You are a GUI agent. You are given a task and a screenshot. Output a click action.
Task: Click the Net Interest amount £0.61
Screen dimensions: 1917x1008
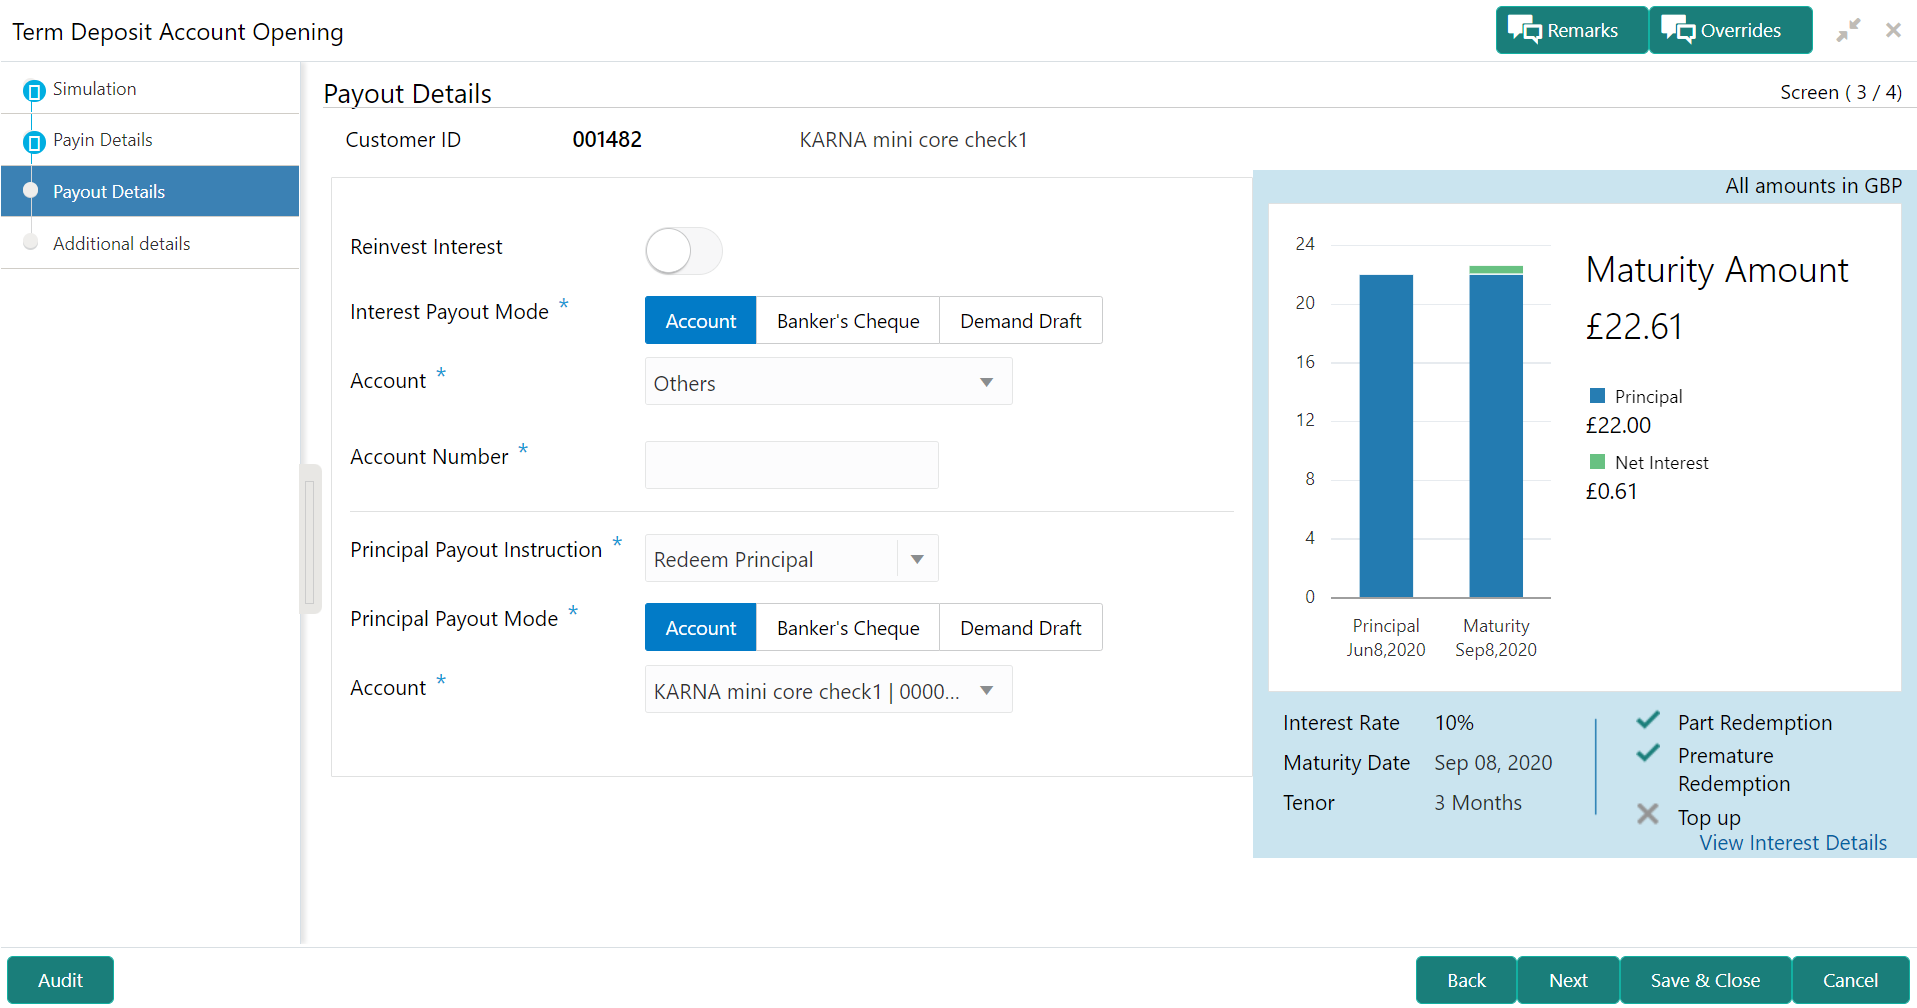click(1611, 491)
